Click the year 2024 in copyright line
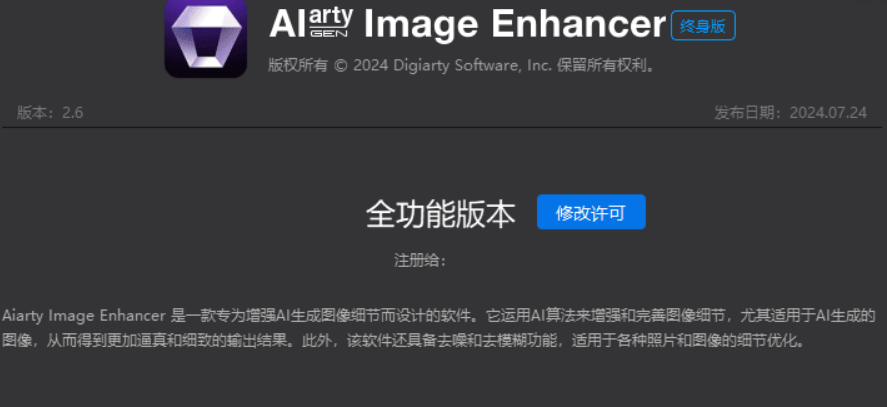This screenshot has width=887, height=407. pos(369,65)
